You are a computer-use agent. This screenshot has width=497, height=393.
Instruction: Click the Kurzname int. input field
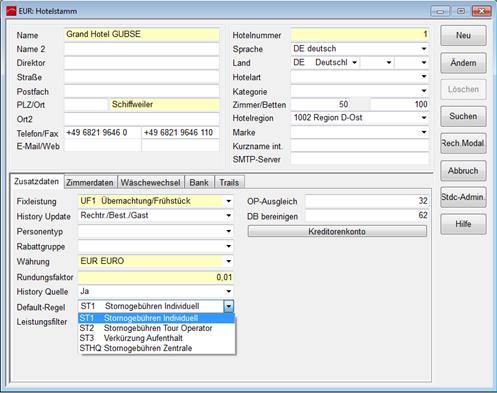(x=360, y=146)
